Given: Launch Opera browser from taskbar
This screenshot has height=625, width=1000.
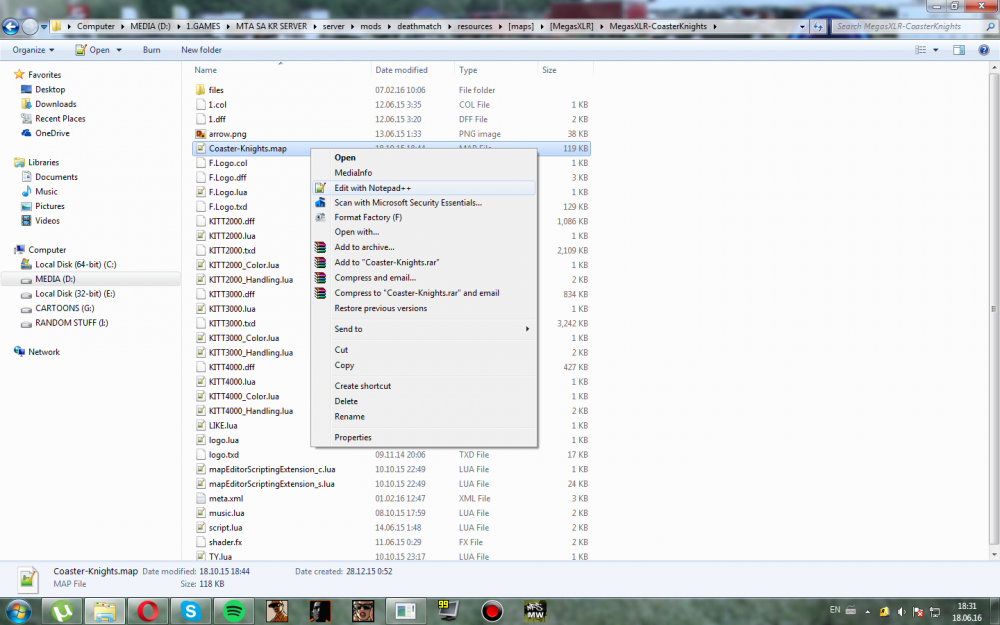Looking at the screenshot, I should pos(146,610).
